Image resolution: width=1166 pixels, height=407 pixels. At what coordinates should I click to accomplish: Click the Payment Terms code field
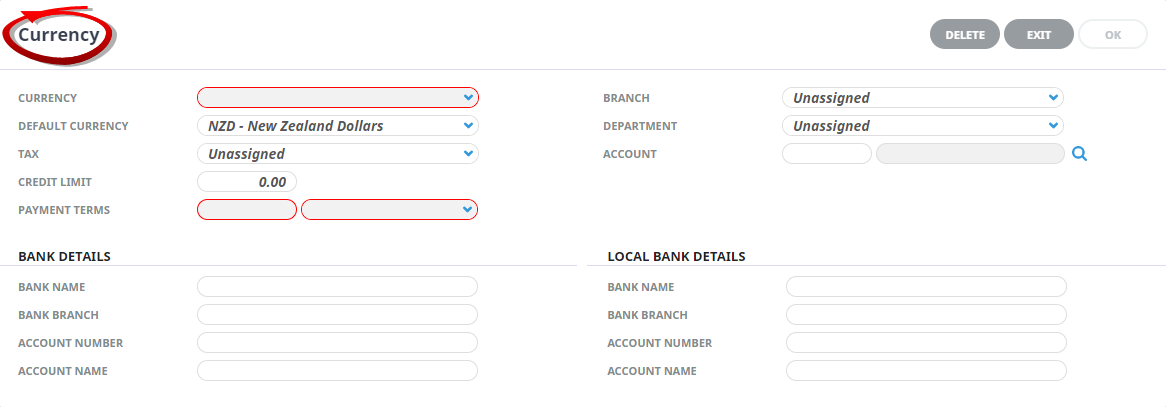[247, 210]
